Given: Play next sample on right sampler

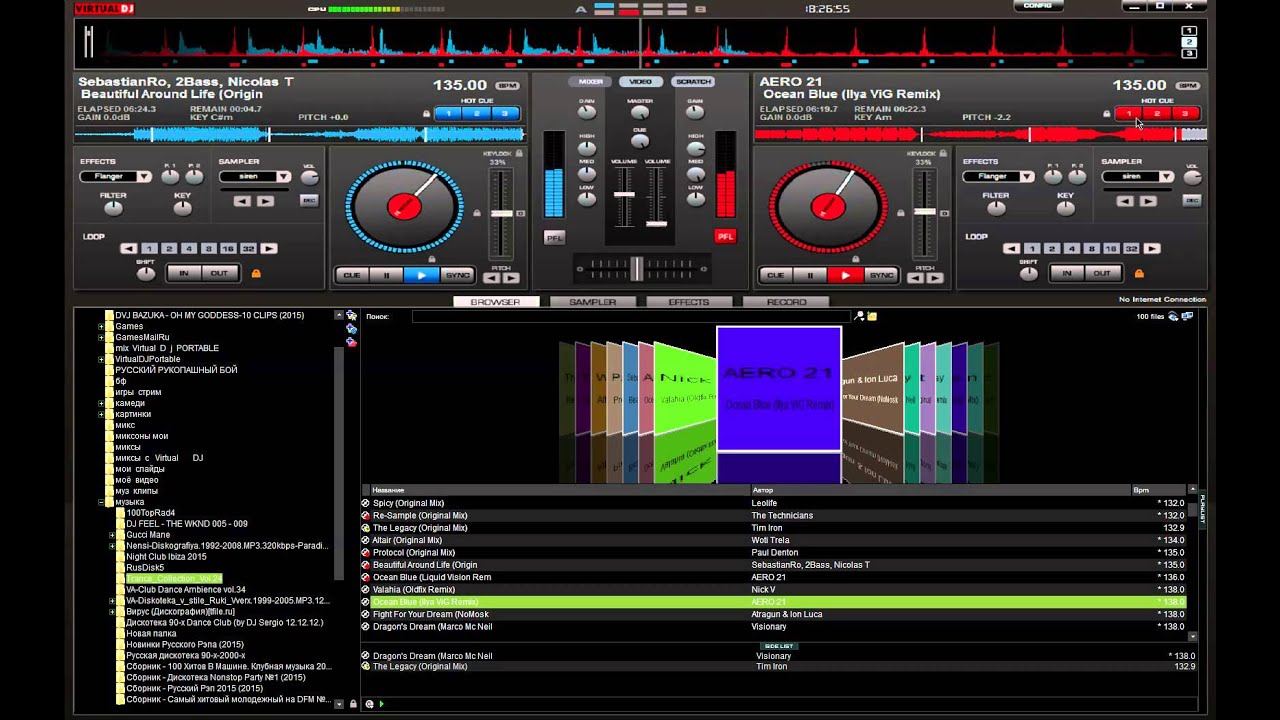Looking at the screenshot, I should coord(1148,201).
